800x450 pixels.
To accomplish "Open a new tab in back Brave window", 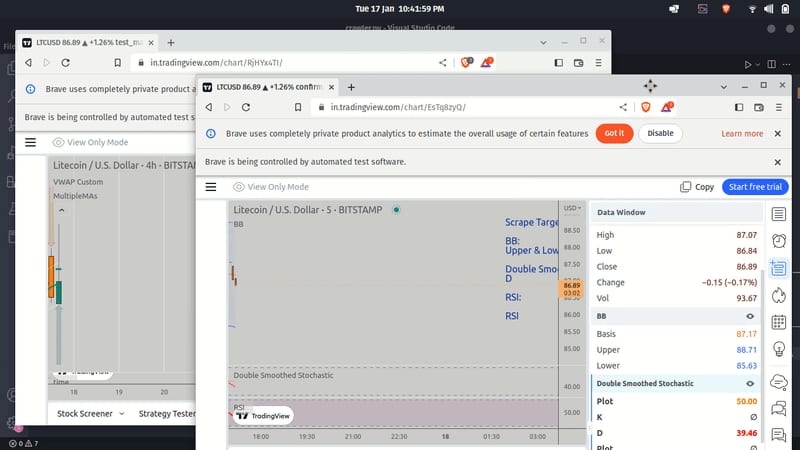I will (x=171, y=43).
